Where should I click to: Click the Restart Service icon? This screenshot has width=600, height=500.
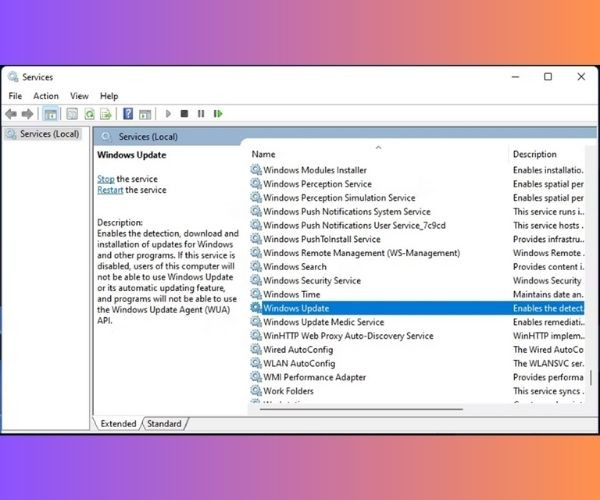(218, 114)
